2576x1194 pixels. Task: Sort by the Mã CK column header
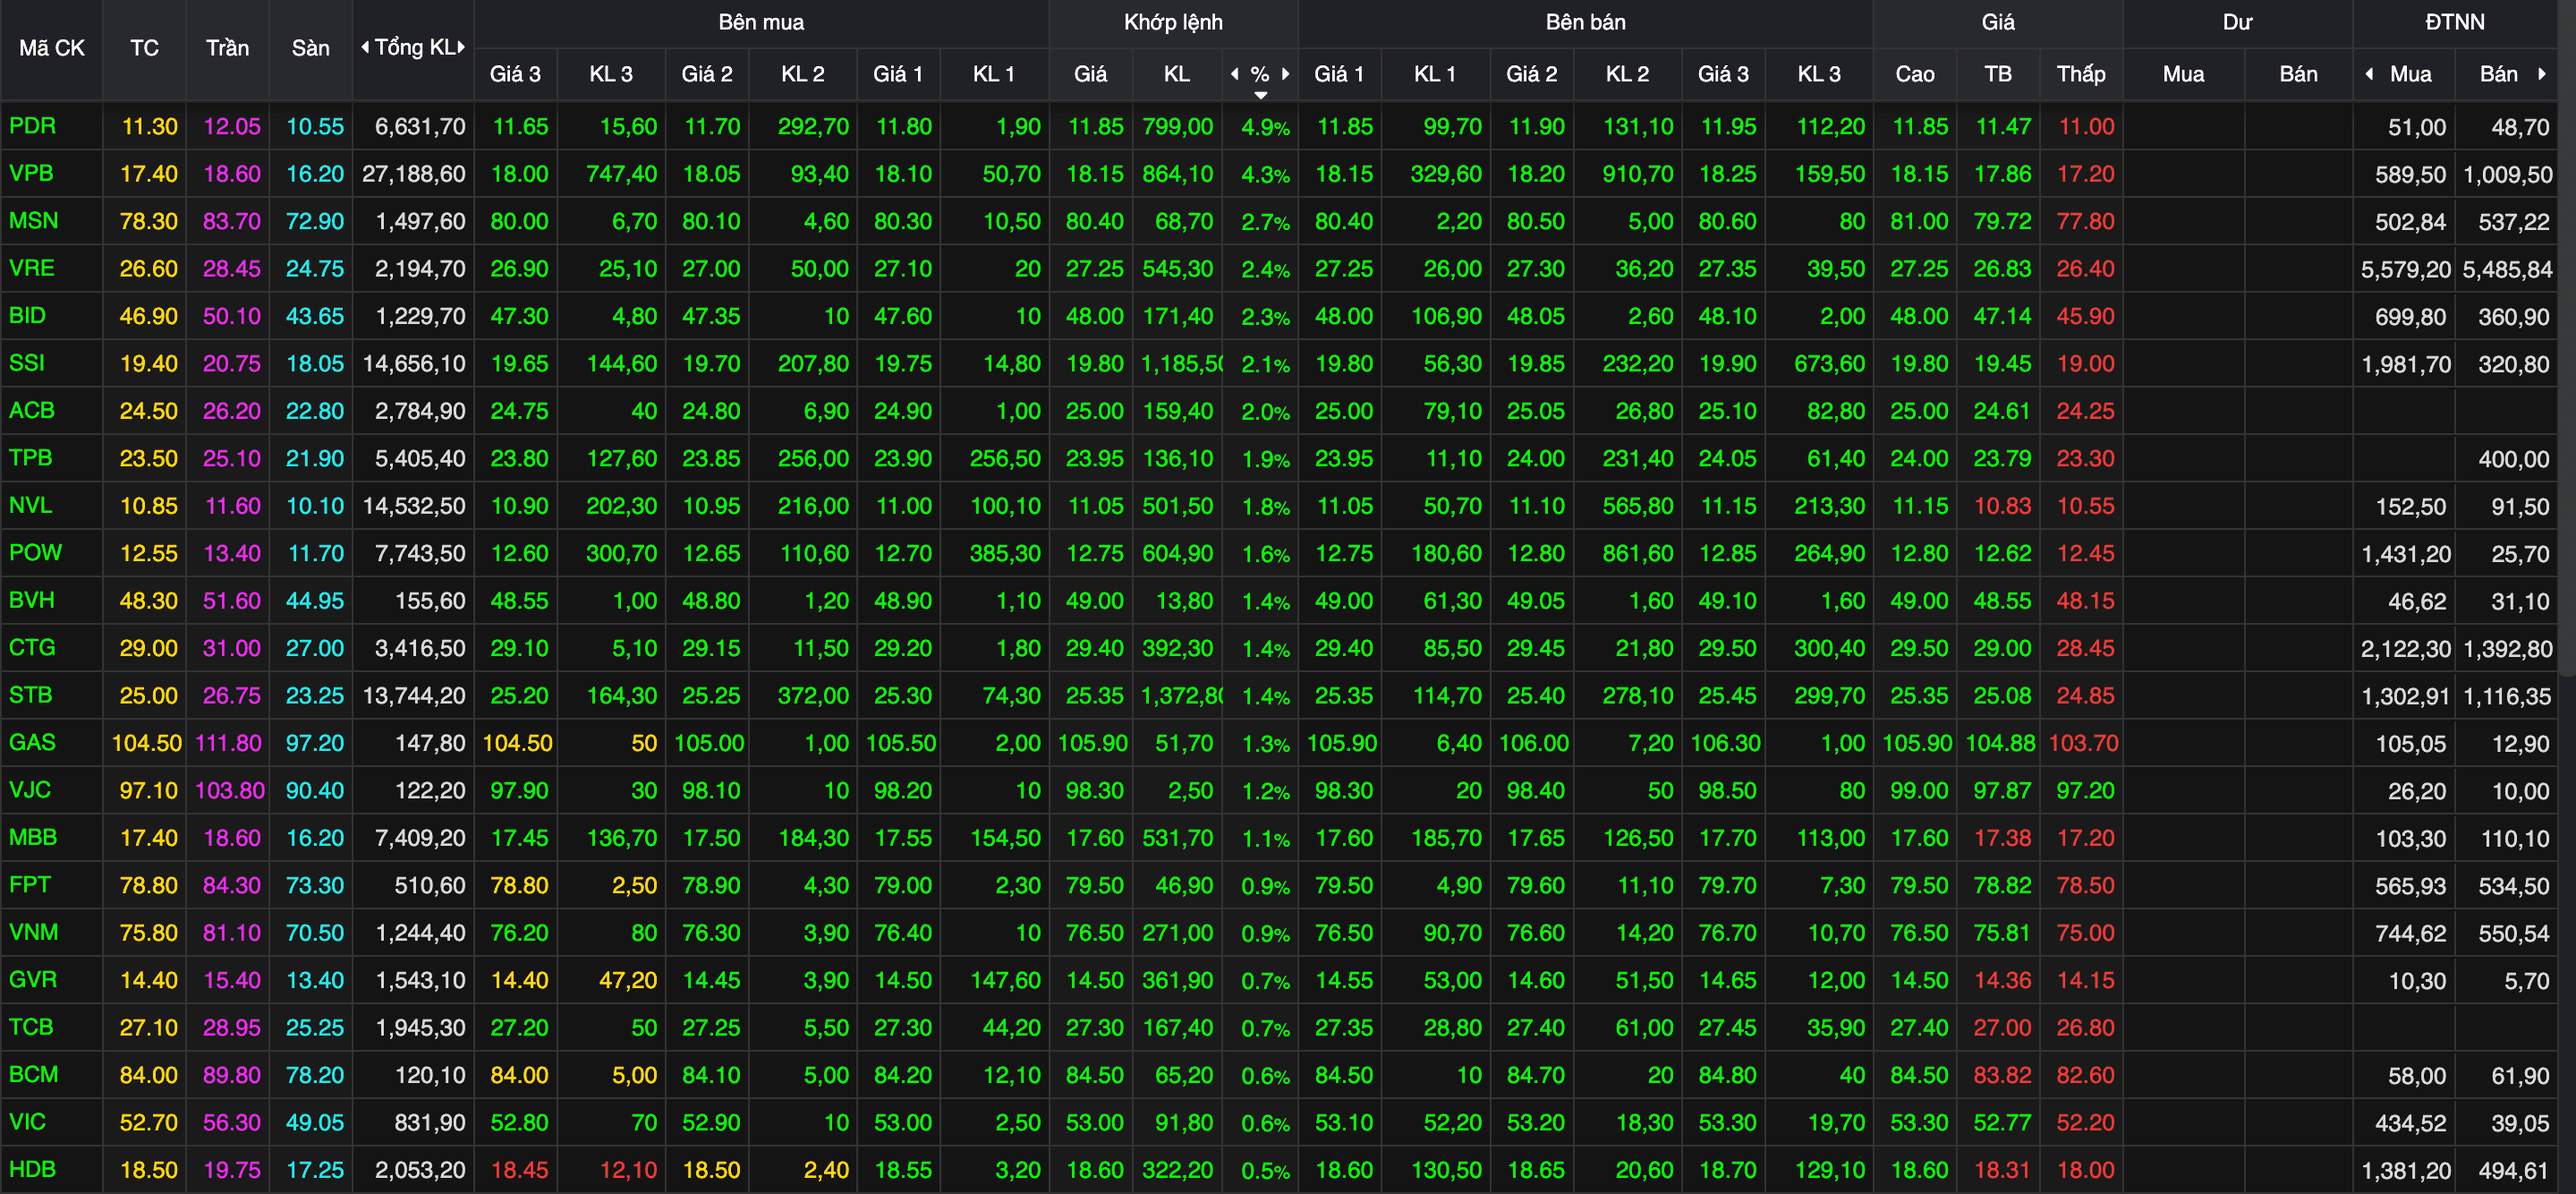[x=52, y=48]
